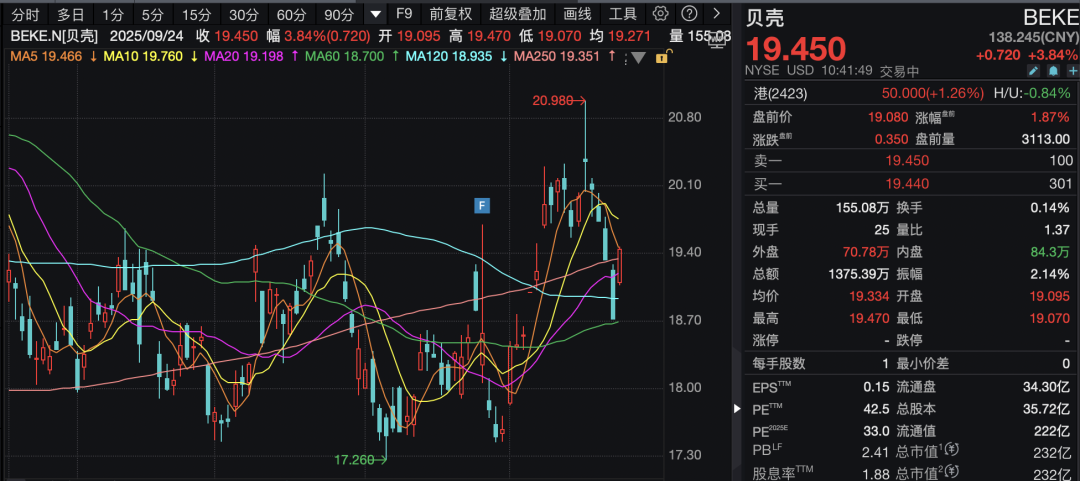Select the 5分 period tab
Screen dimensions: 1080x481
pos(152,14)
